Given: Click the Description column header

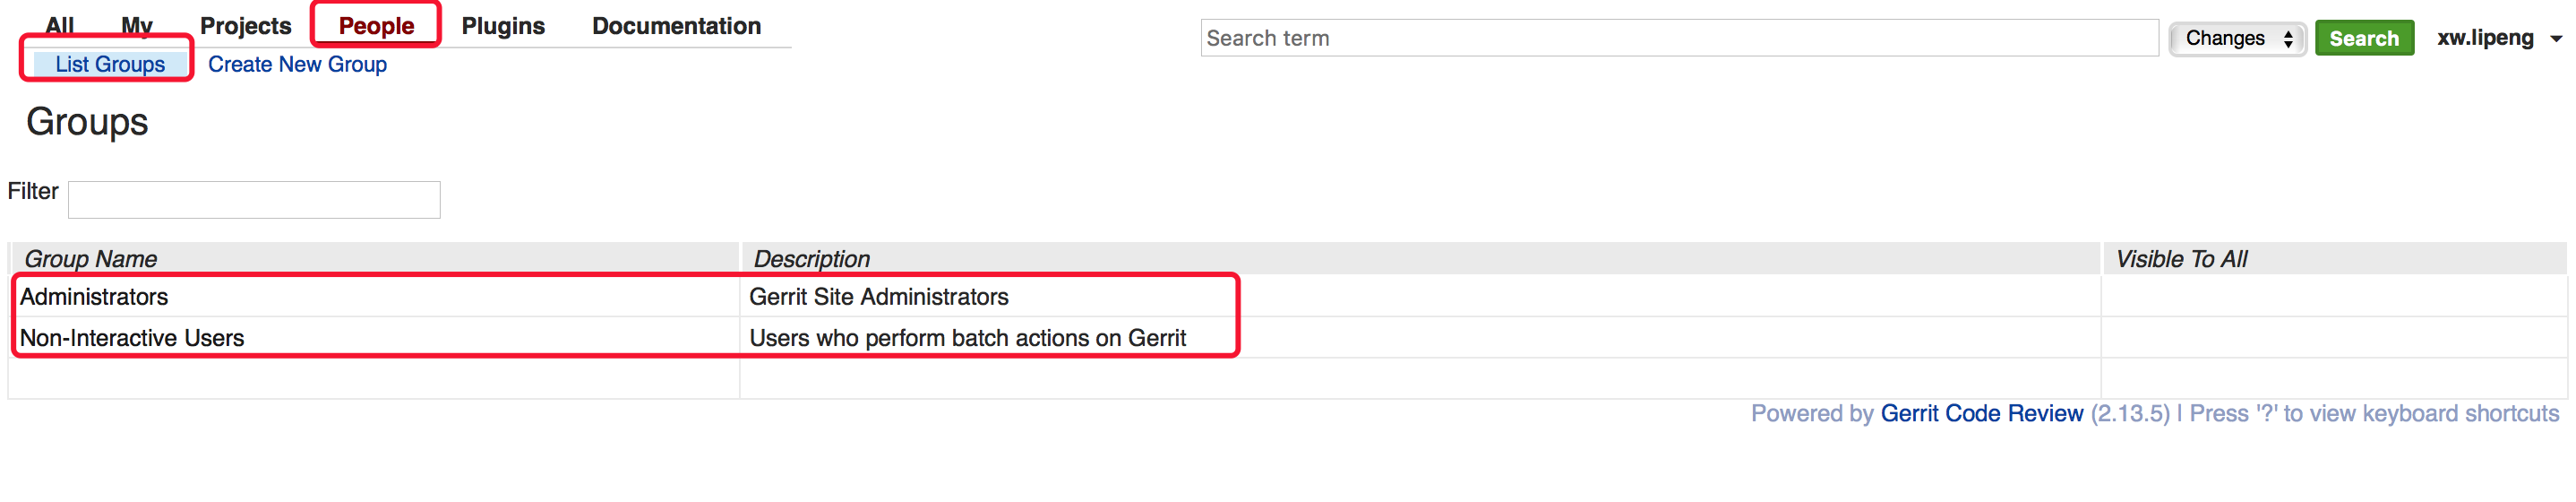Looking at the screenshot, I should pos(811,259).
